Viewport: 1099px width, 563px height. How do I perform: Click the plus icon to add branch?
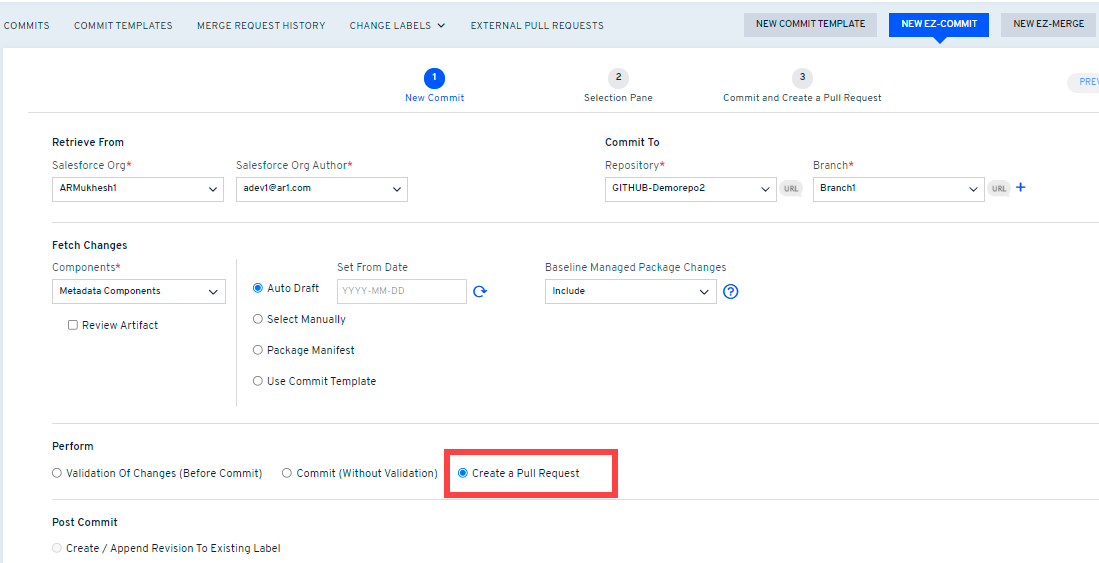(x=1020, y=188)
